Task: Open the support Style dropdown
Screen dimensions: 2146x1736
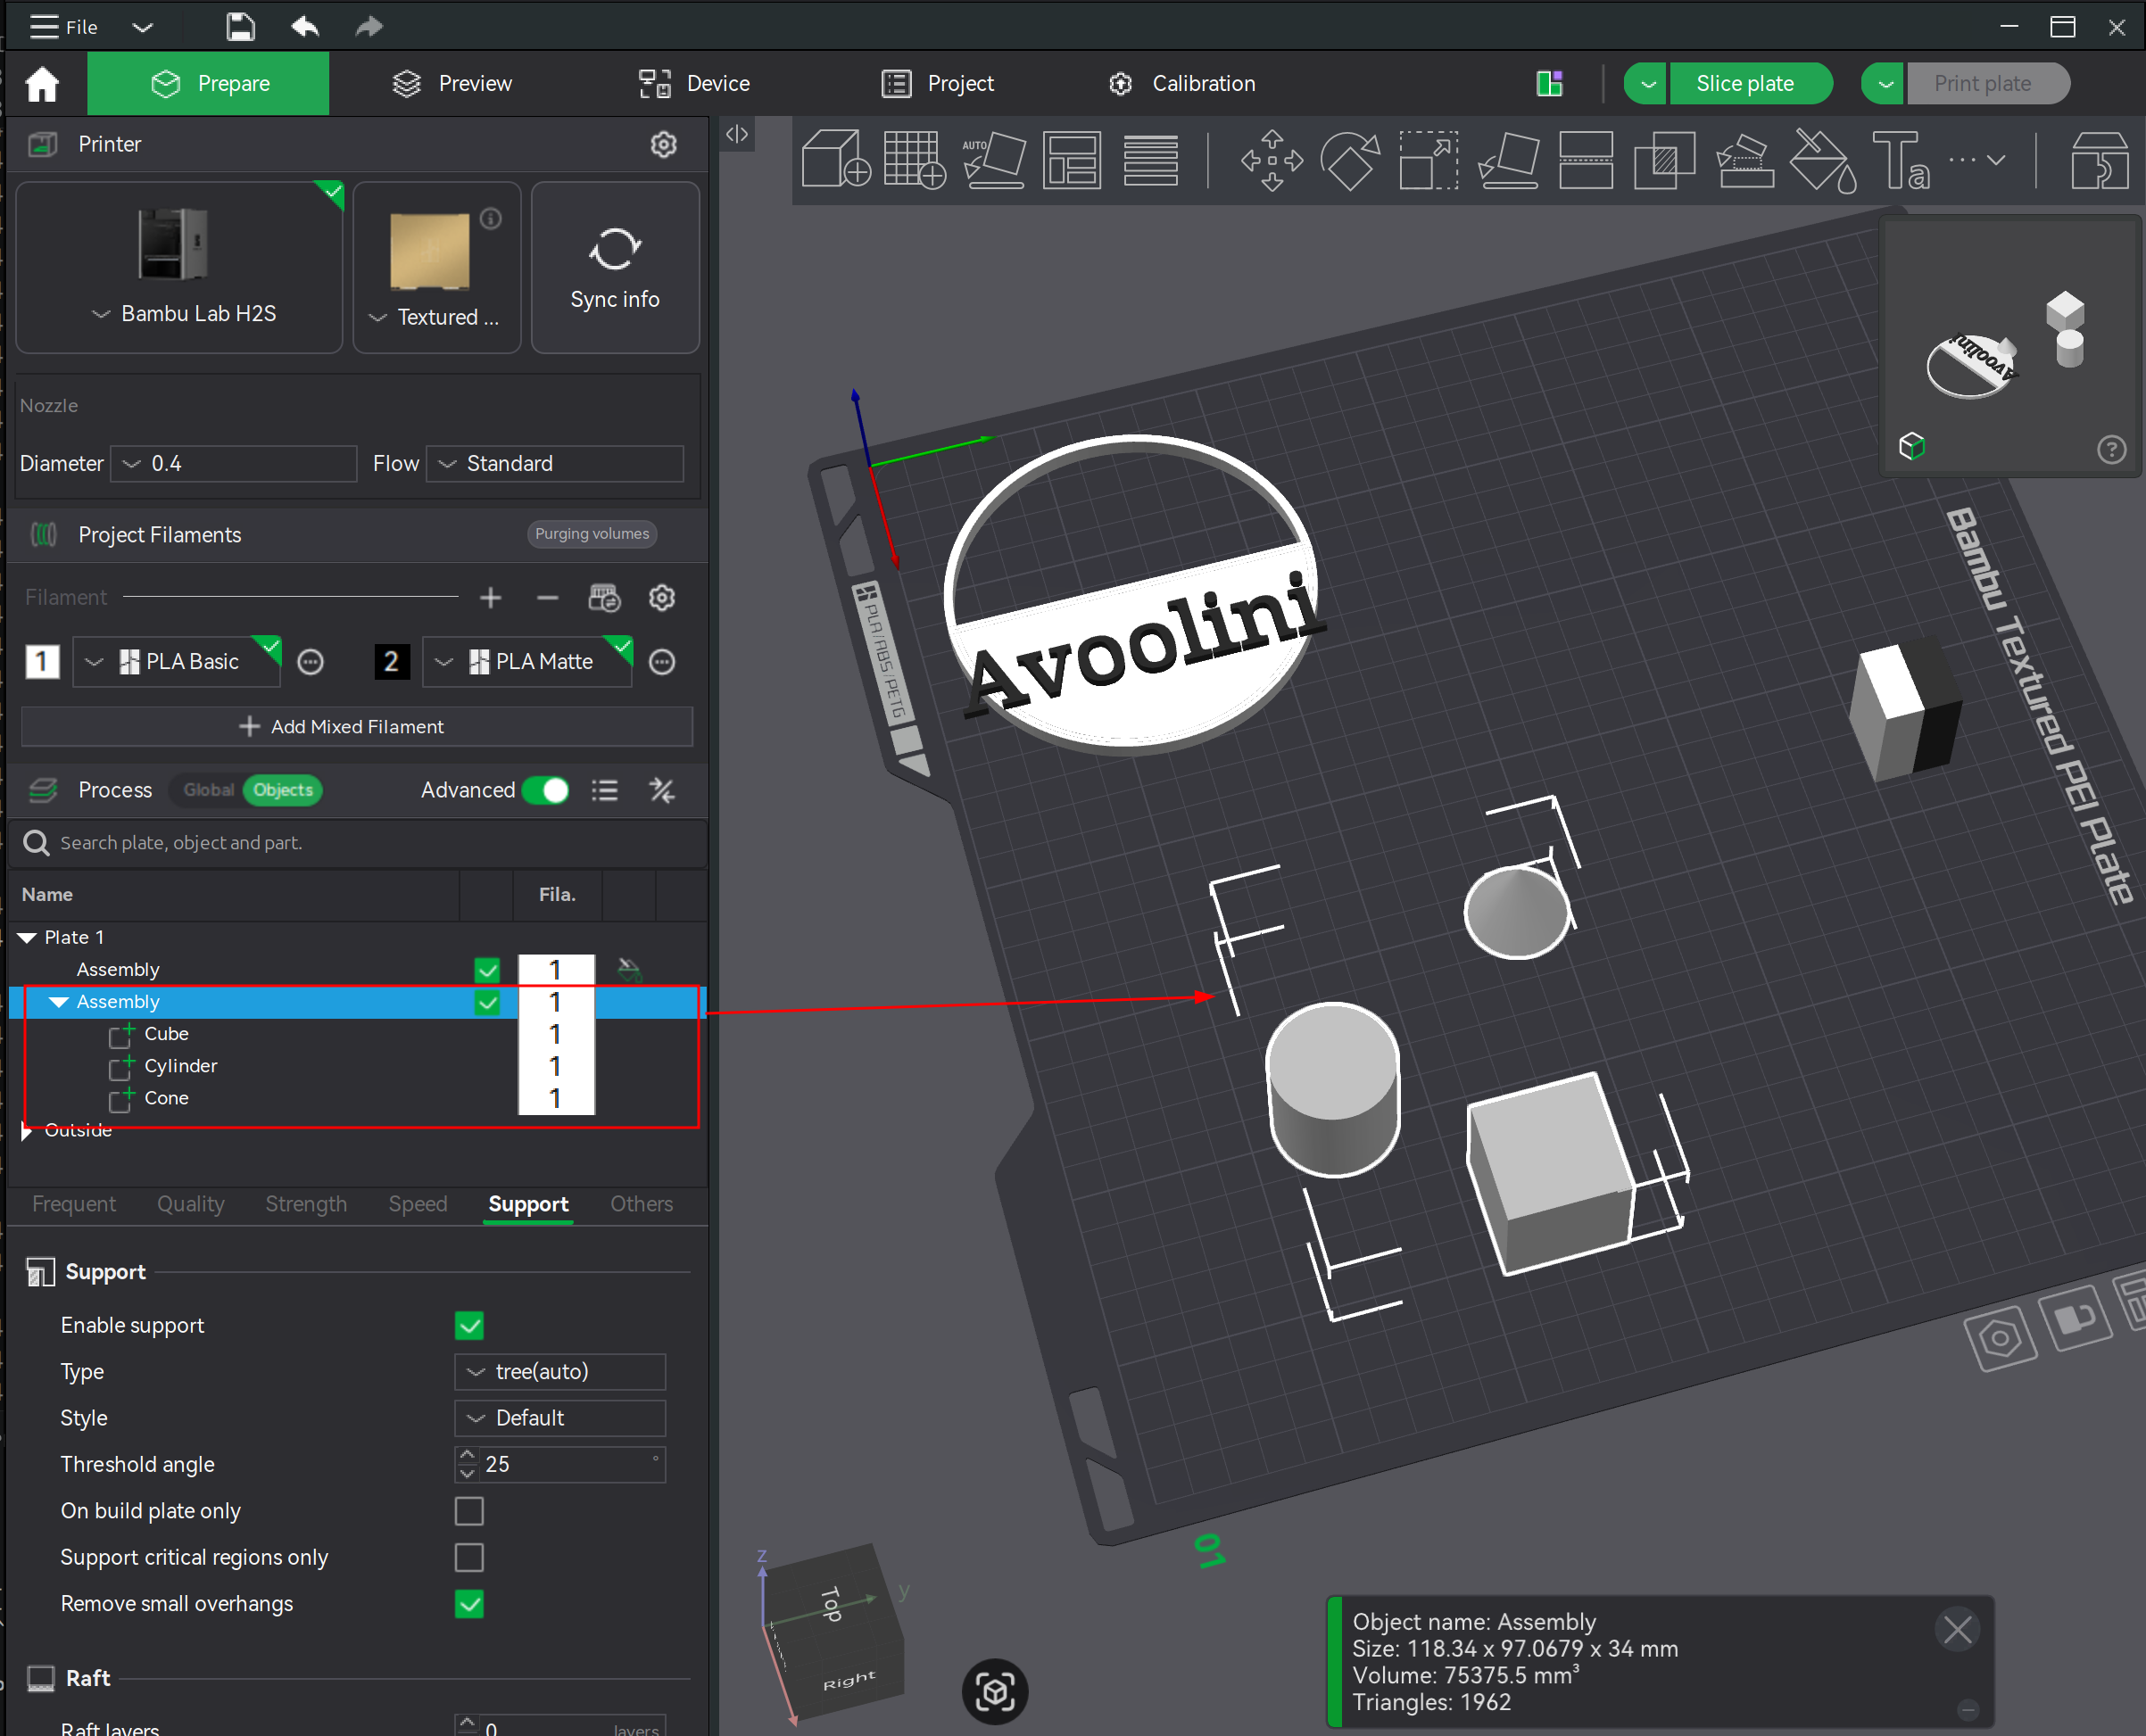Action: tap(560, 1418)
